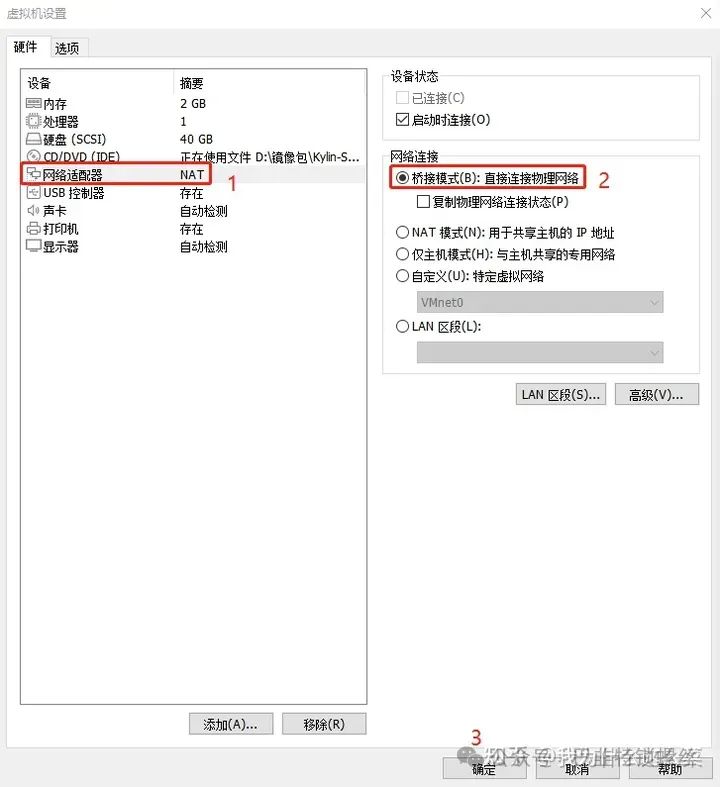Choose 仅主机模式 radio option
Viewport: 720px width, 787px height.
click(402, 254)
